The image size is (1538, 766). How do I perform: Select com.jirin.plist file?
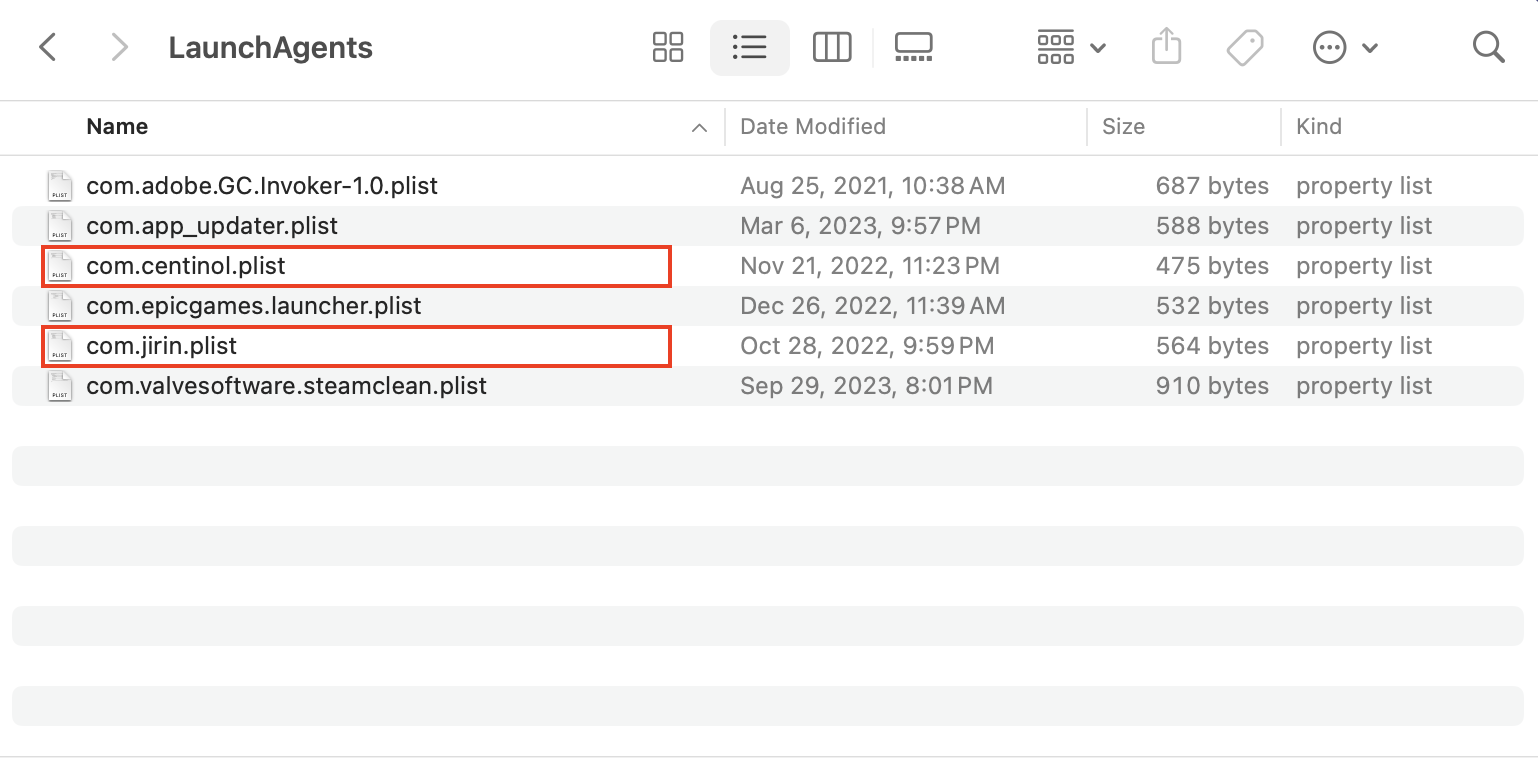(x=161, y=346)
